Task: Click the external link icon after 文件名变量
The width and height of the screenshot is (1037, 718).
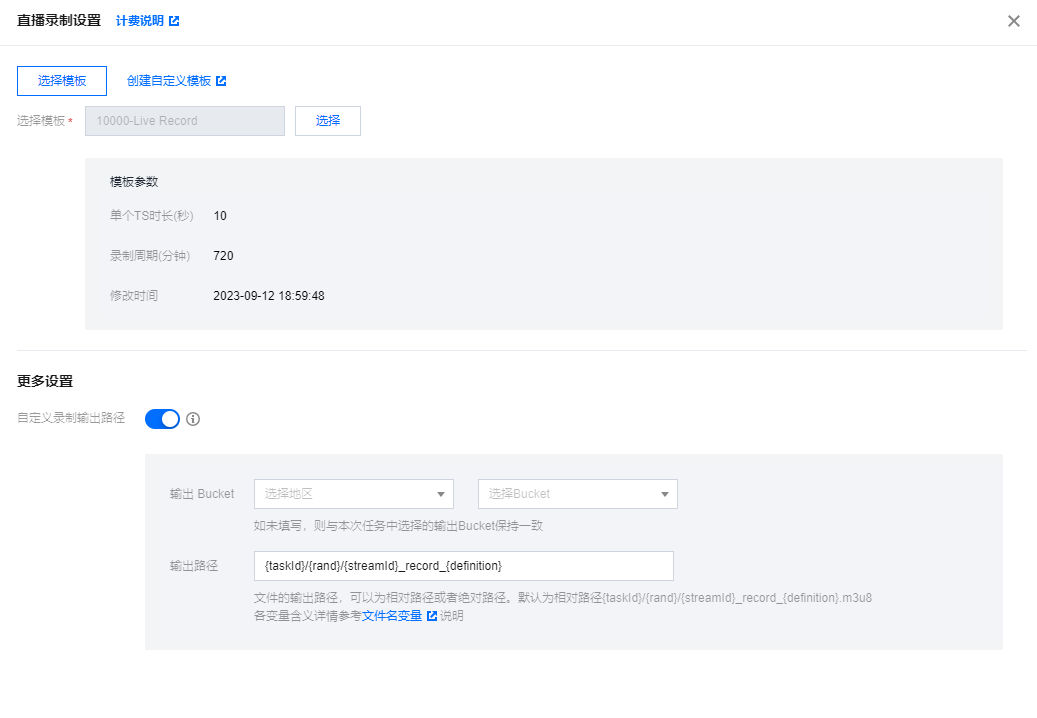Action: [x=432, y=616]
